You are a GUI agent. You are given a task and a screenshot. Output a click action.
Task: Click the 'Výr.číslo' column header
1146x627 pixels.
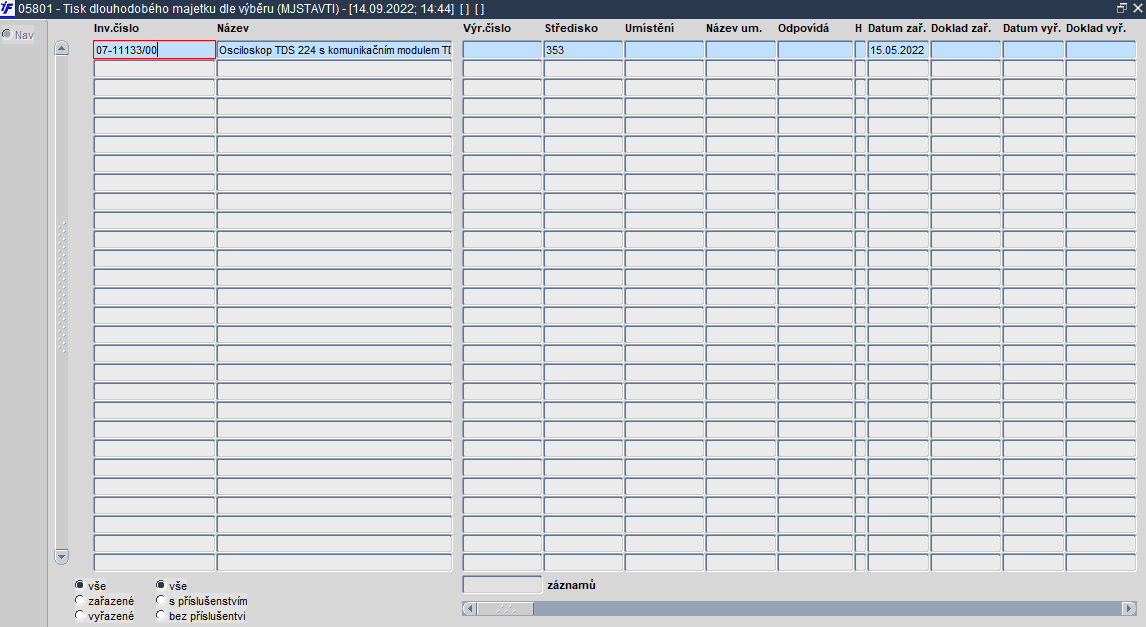[487, 28]
